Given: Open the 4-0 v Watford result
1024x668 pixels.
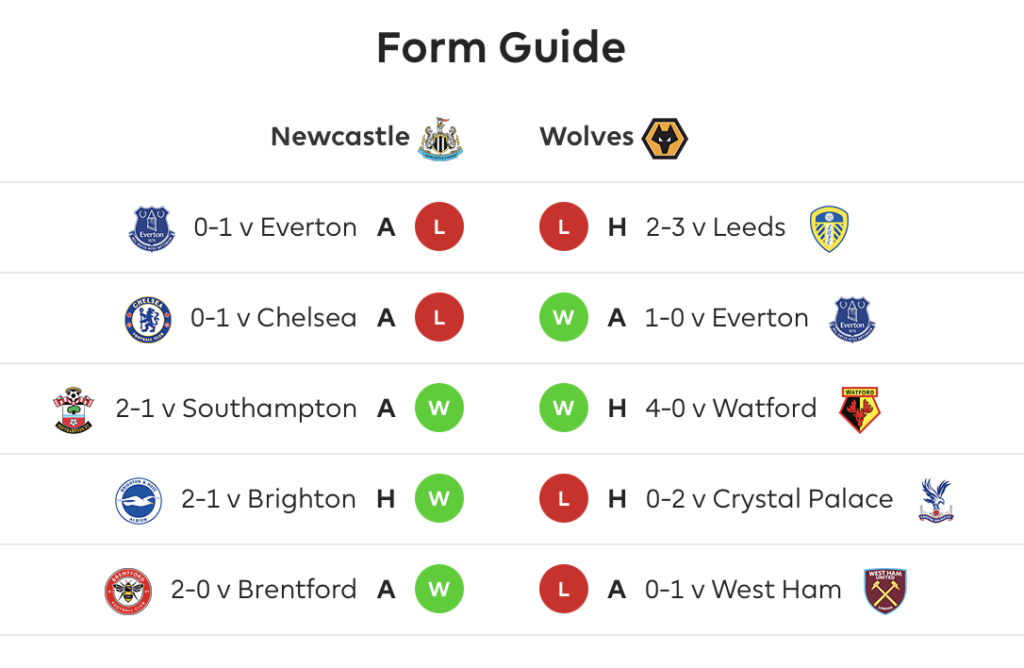Looking at the screenshot, I should [x=731, y=408].
